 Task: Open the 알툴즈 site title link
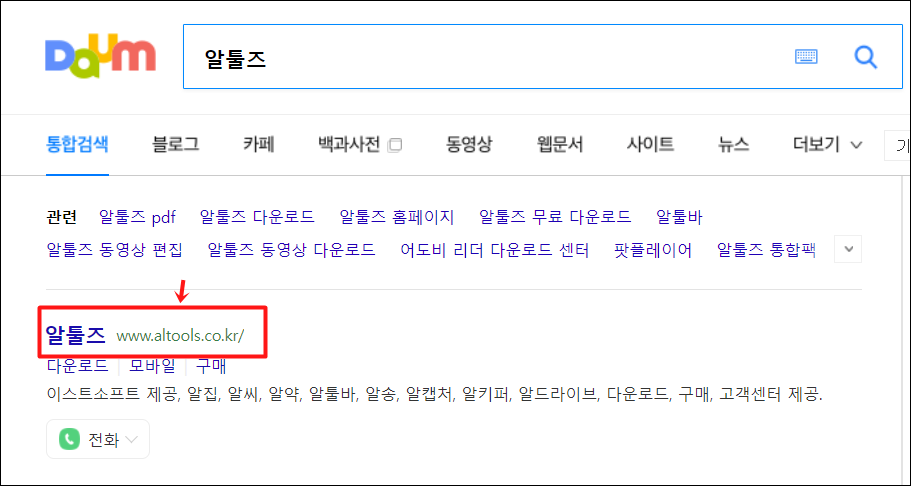click(x=76, y=334)
